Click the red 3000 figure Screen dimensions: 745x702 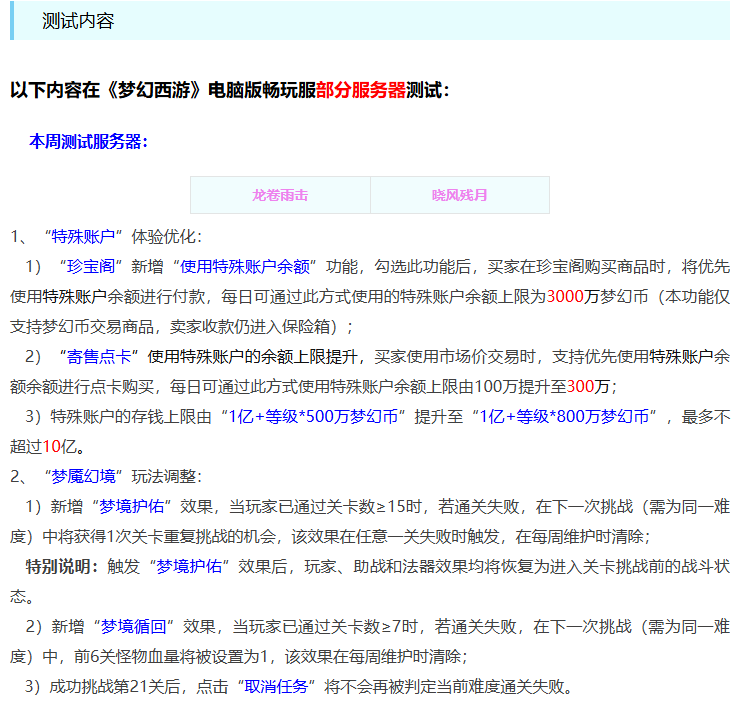565,296
